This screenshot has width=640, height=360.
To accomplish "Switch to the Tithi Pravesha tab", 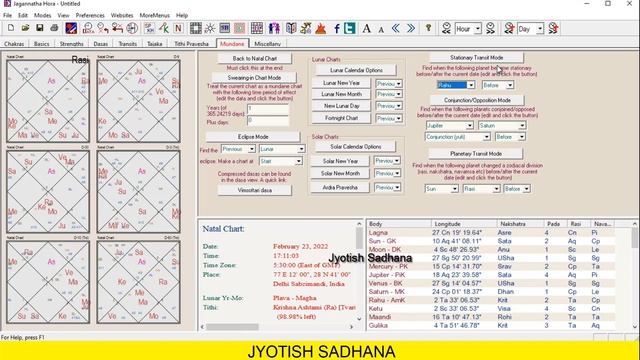I will tap(191, 44).
